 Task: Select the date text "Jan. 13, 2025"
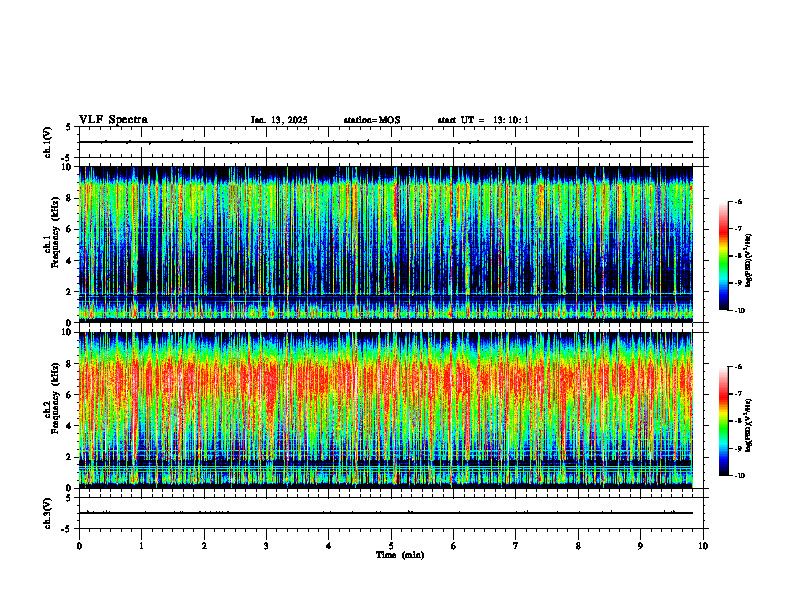(279, 120)
